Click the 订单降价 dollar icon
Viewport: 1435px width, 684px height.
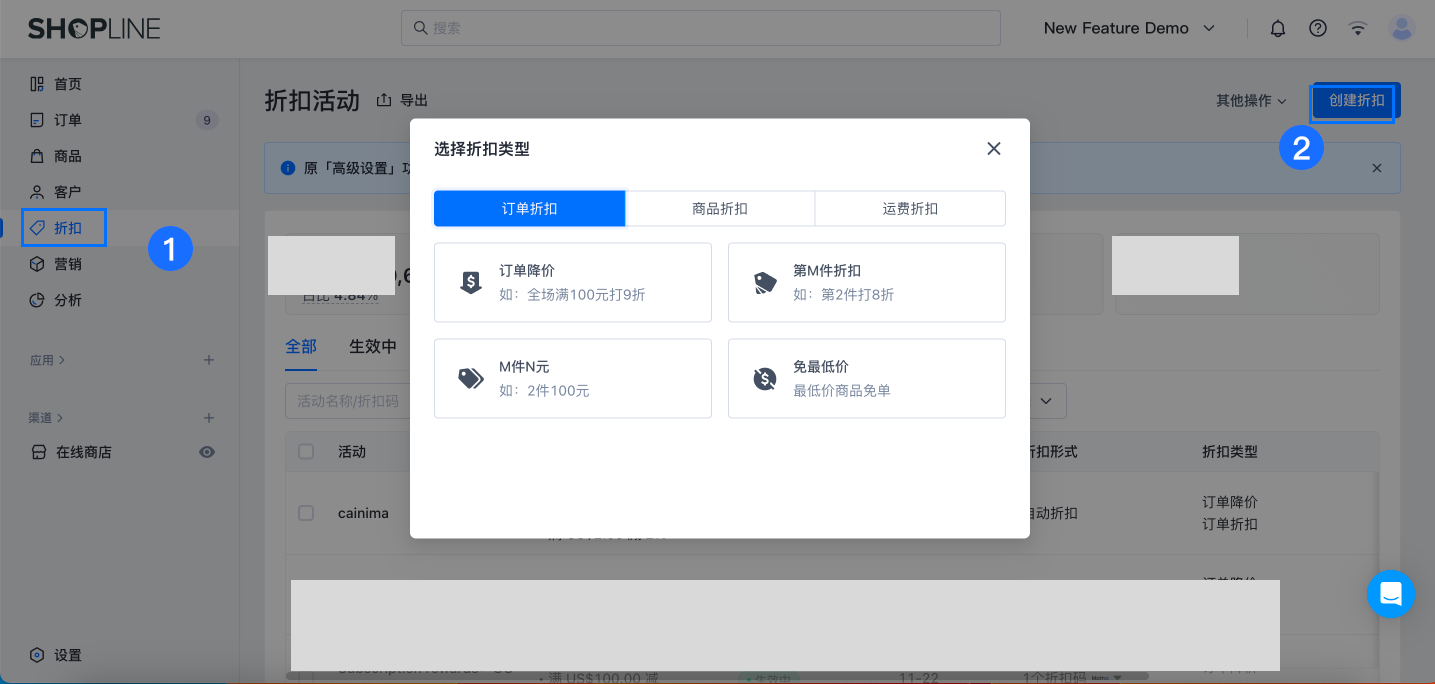pyautogui.click(x=471, y=283)
